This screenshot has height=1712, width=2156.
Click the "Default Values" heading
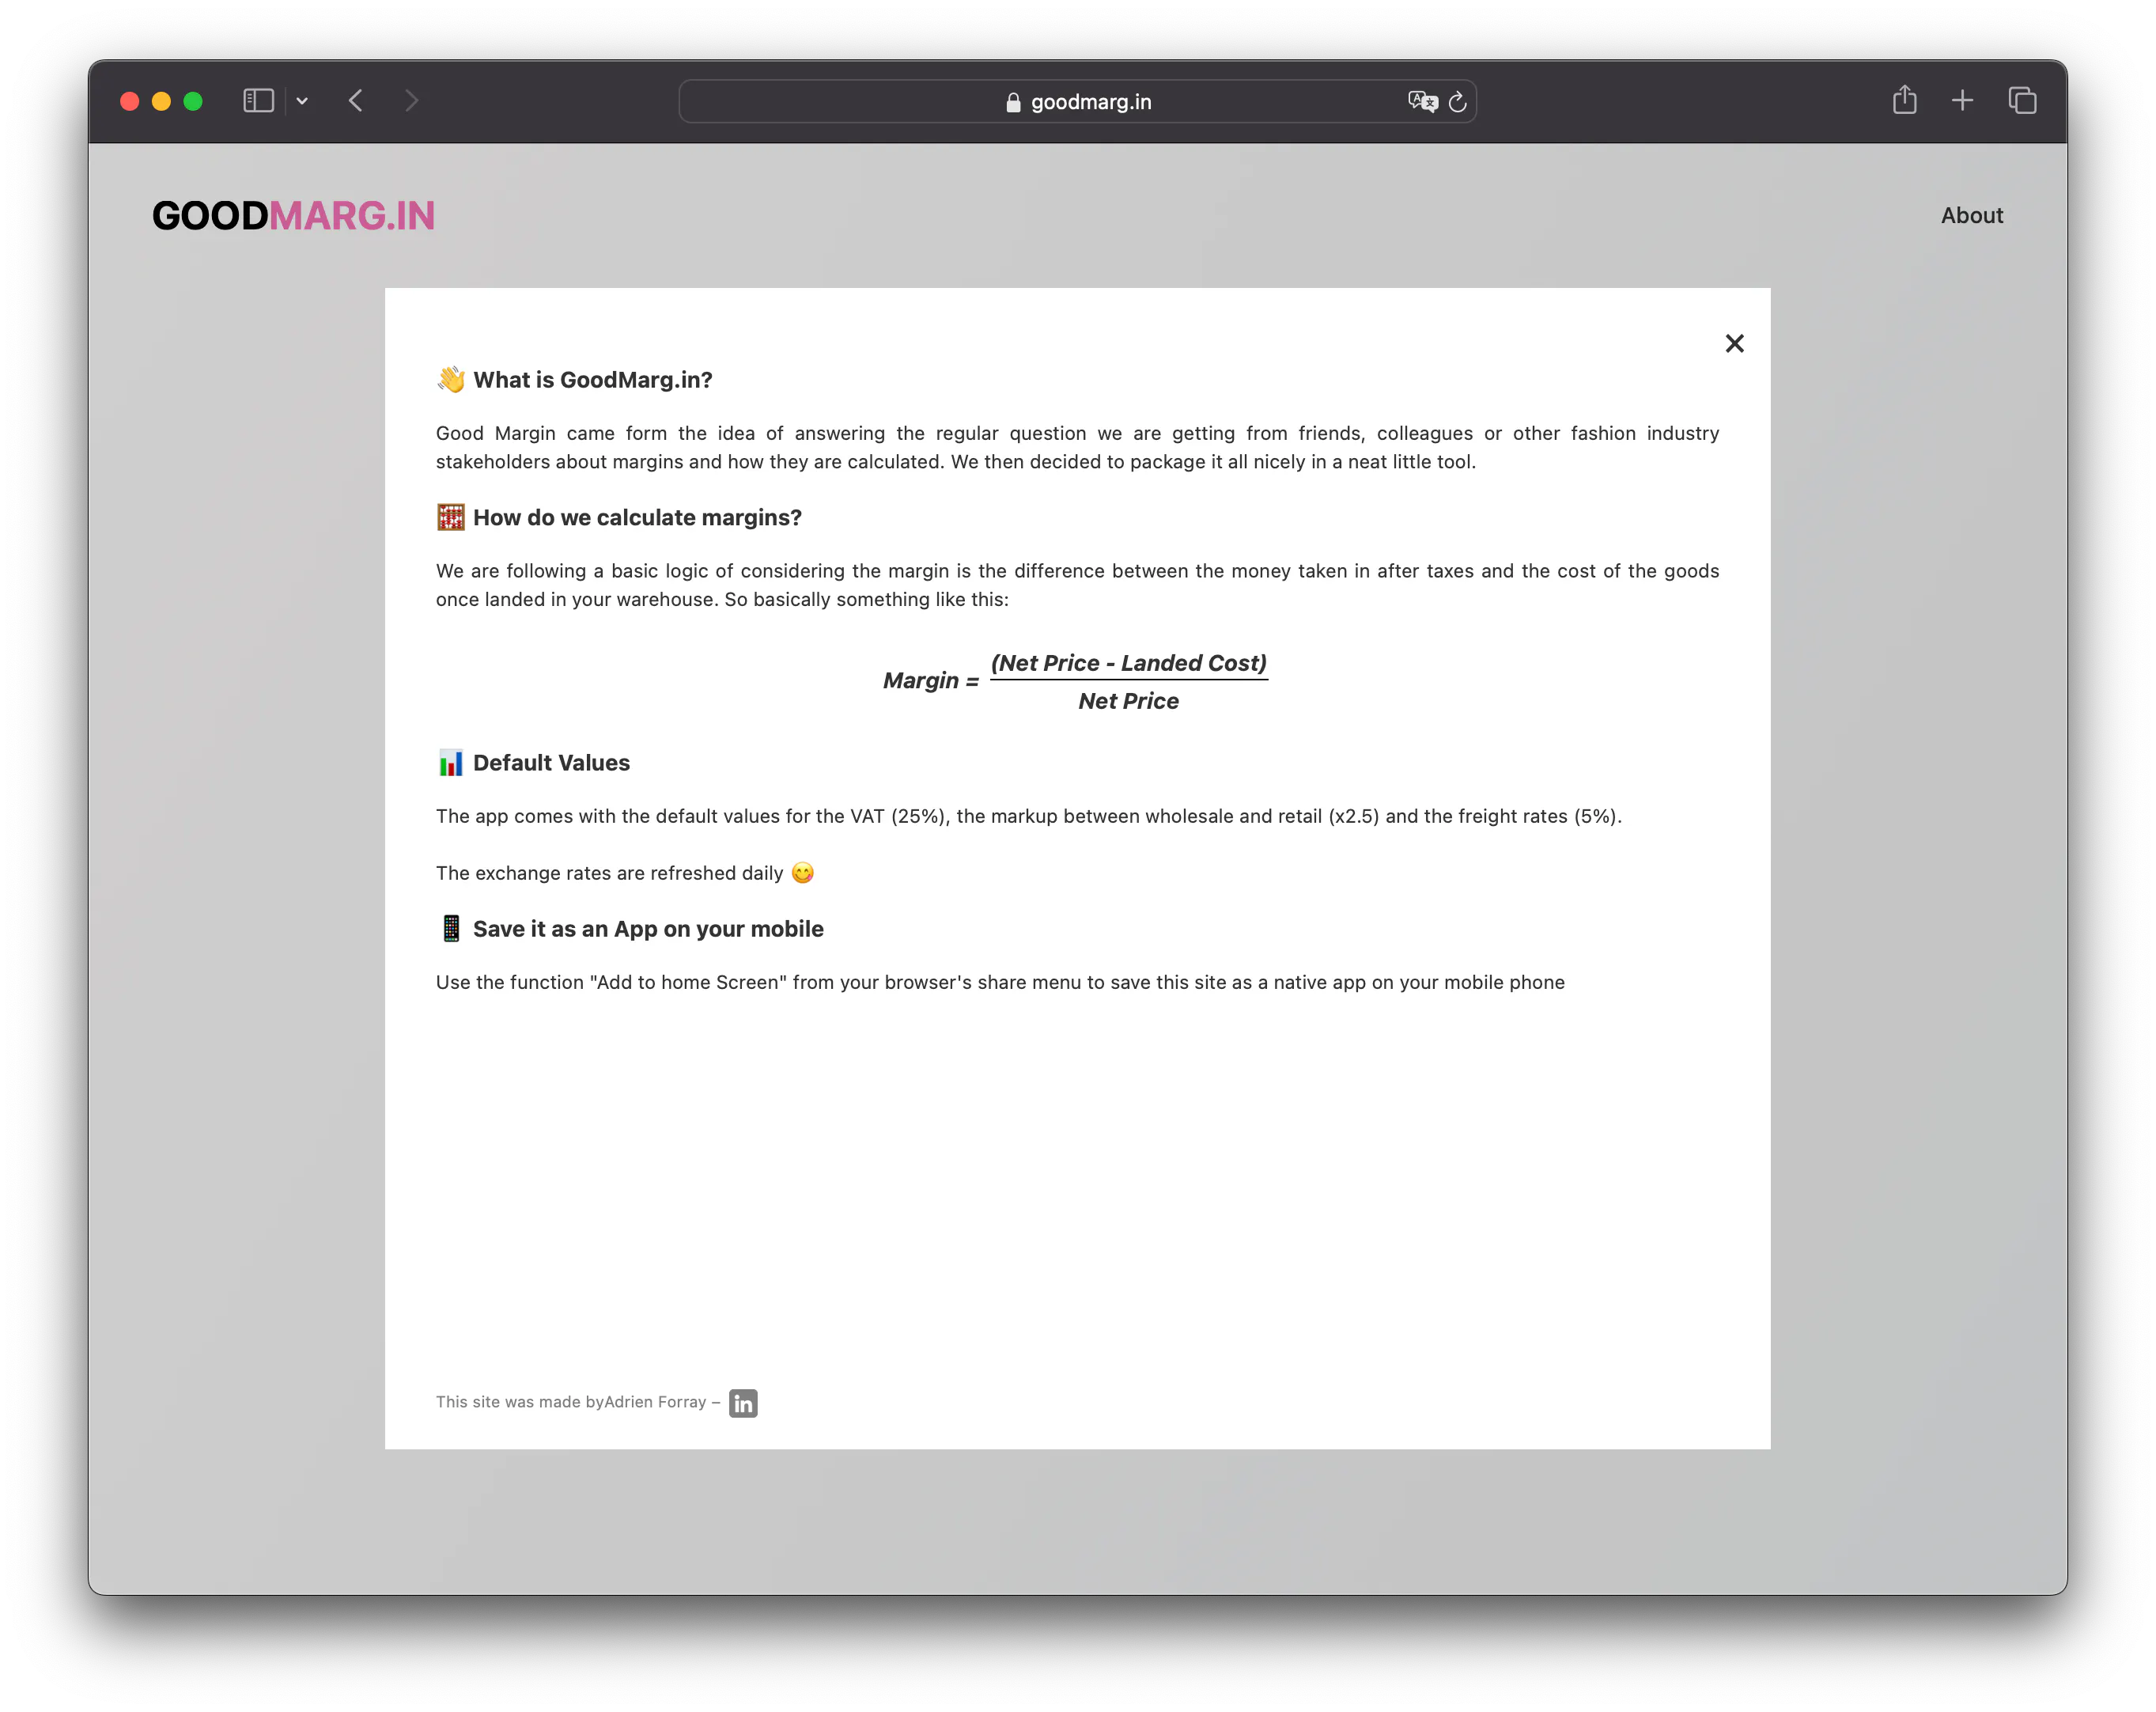pos(551,763)
